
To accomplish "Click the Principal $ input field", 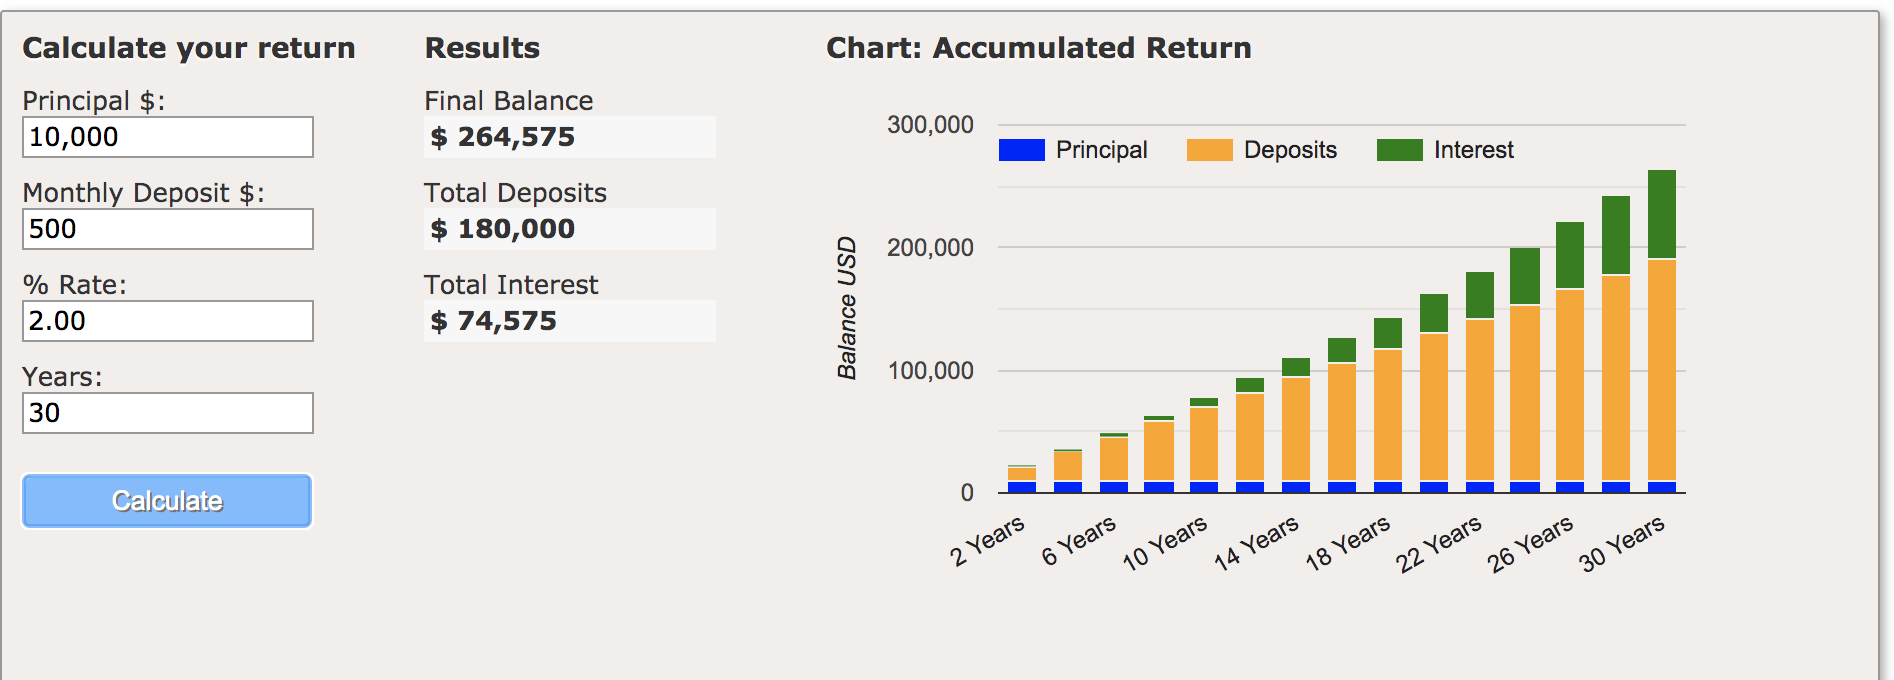I will click(167, 137).
